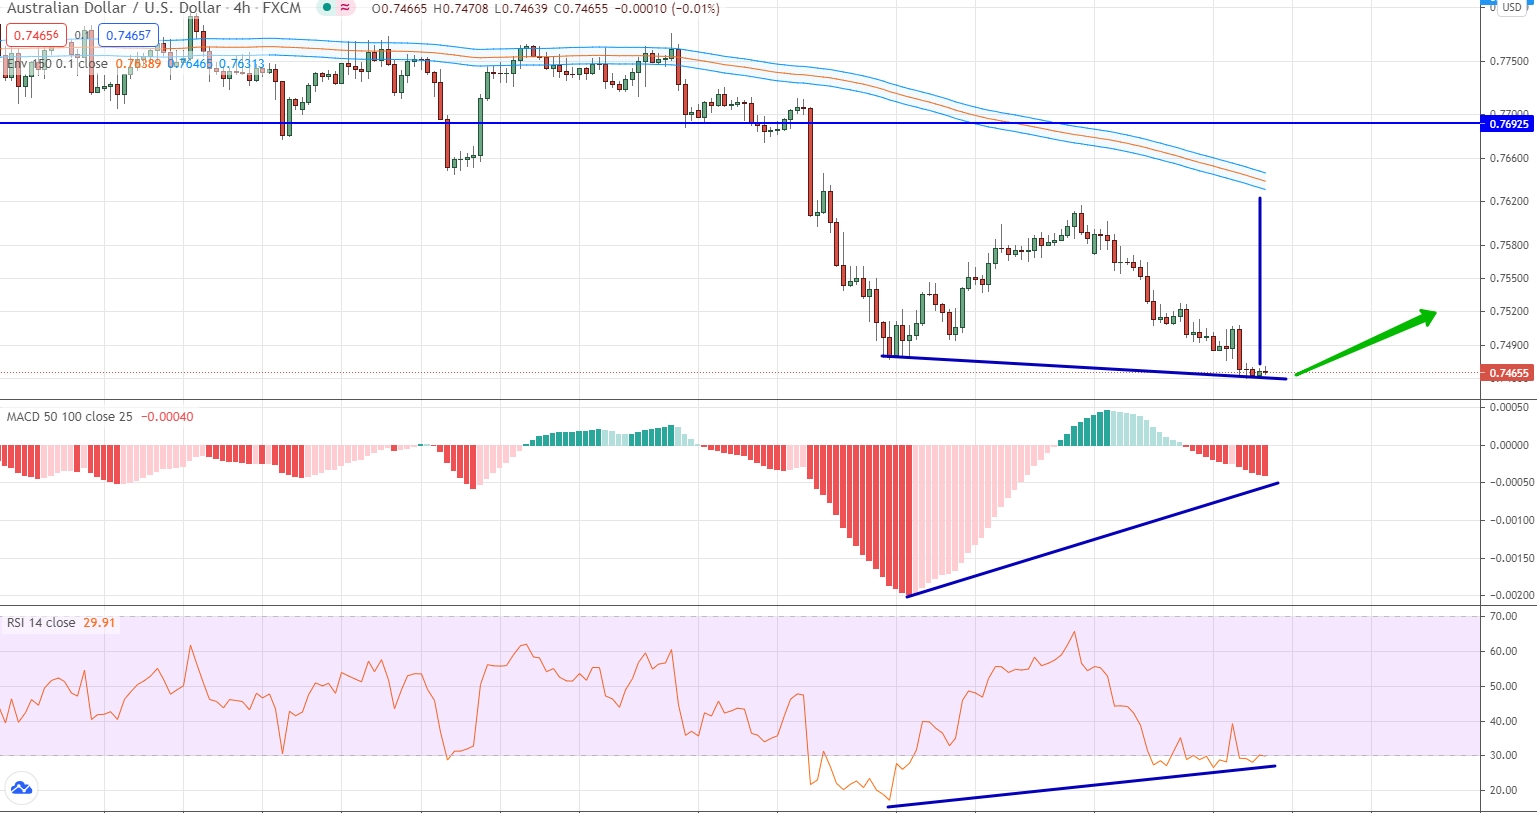1537x813 pixels.
Task: Click the FXCM exchange label in title
Action: tap(282, 8)
